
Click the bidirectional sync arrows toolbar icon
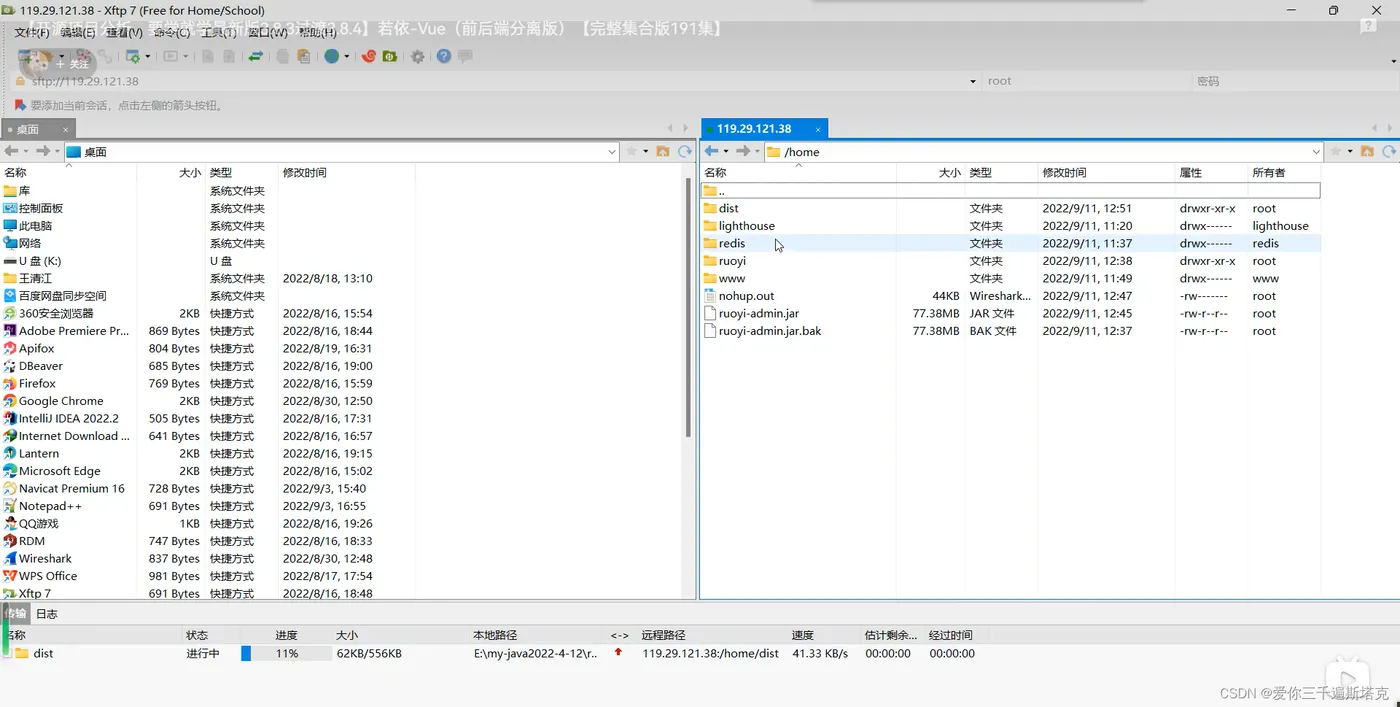click(256, 57)
